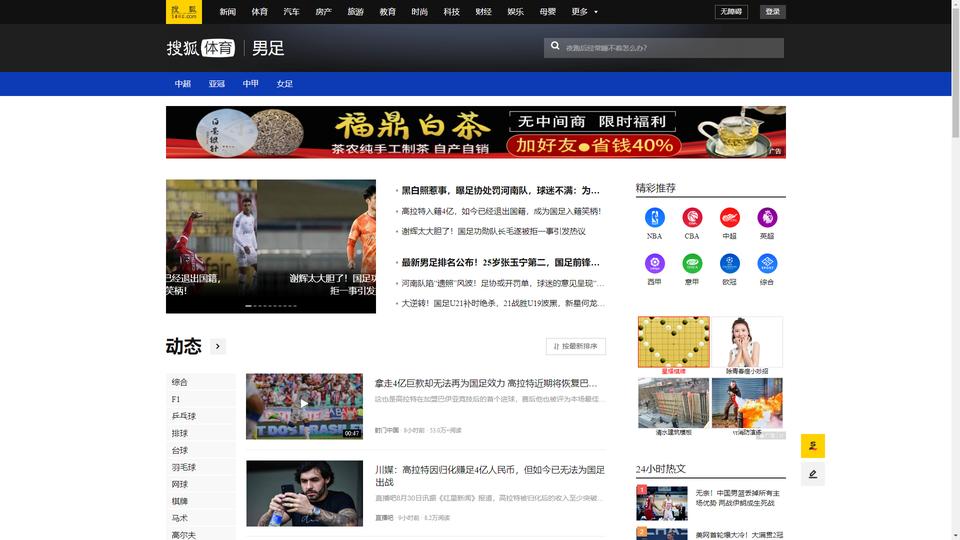
Task: Select 台球 in the category list
Action: [x=179, y=451]
